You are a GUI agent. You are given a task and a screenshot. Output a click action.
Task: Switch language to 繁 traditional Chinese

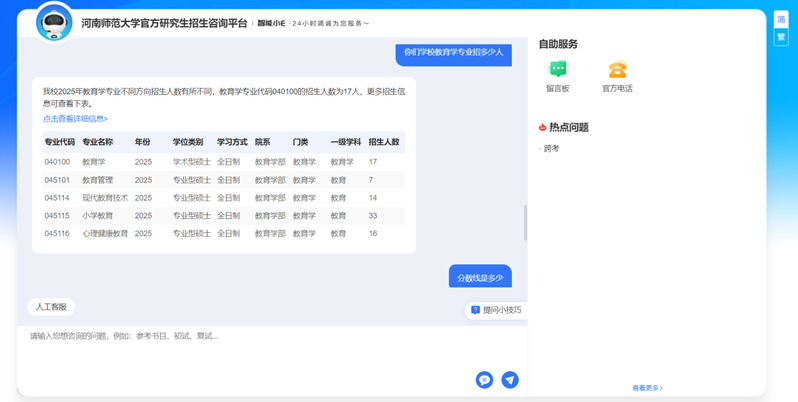tap(781, 37)
